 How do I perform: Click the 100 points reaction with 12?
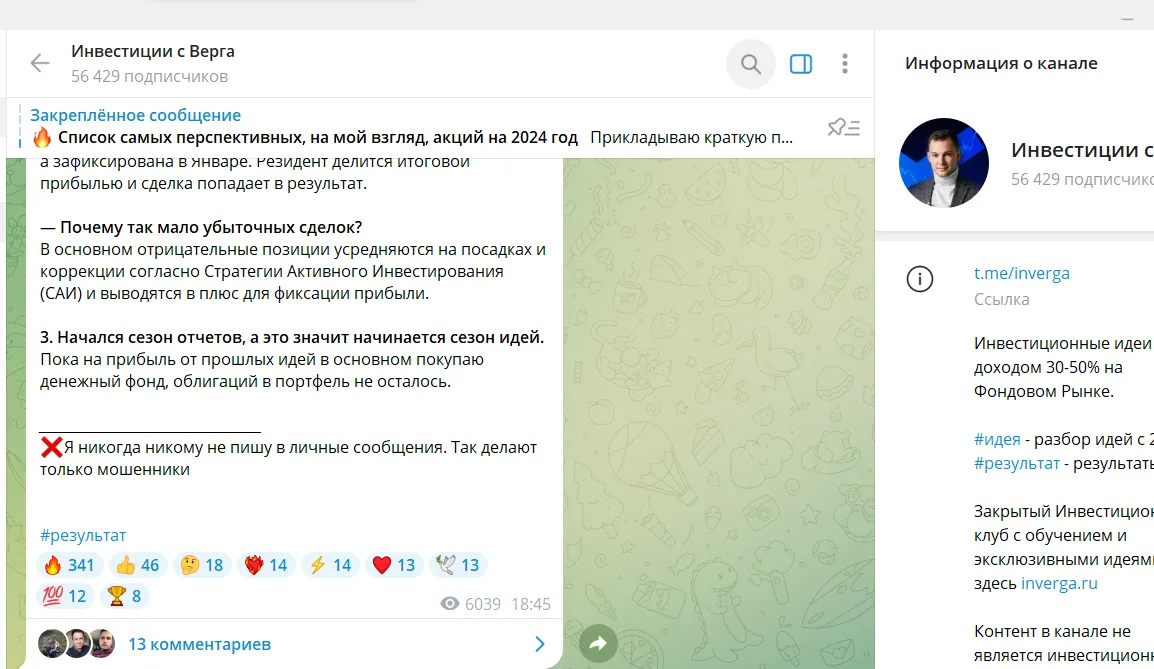tap(65, 596)
